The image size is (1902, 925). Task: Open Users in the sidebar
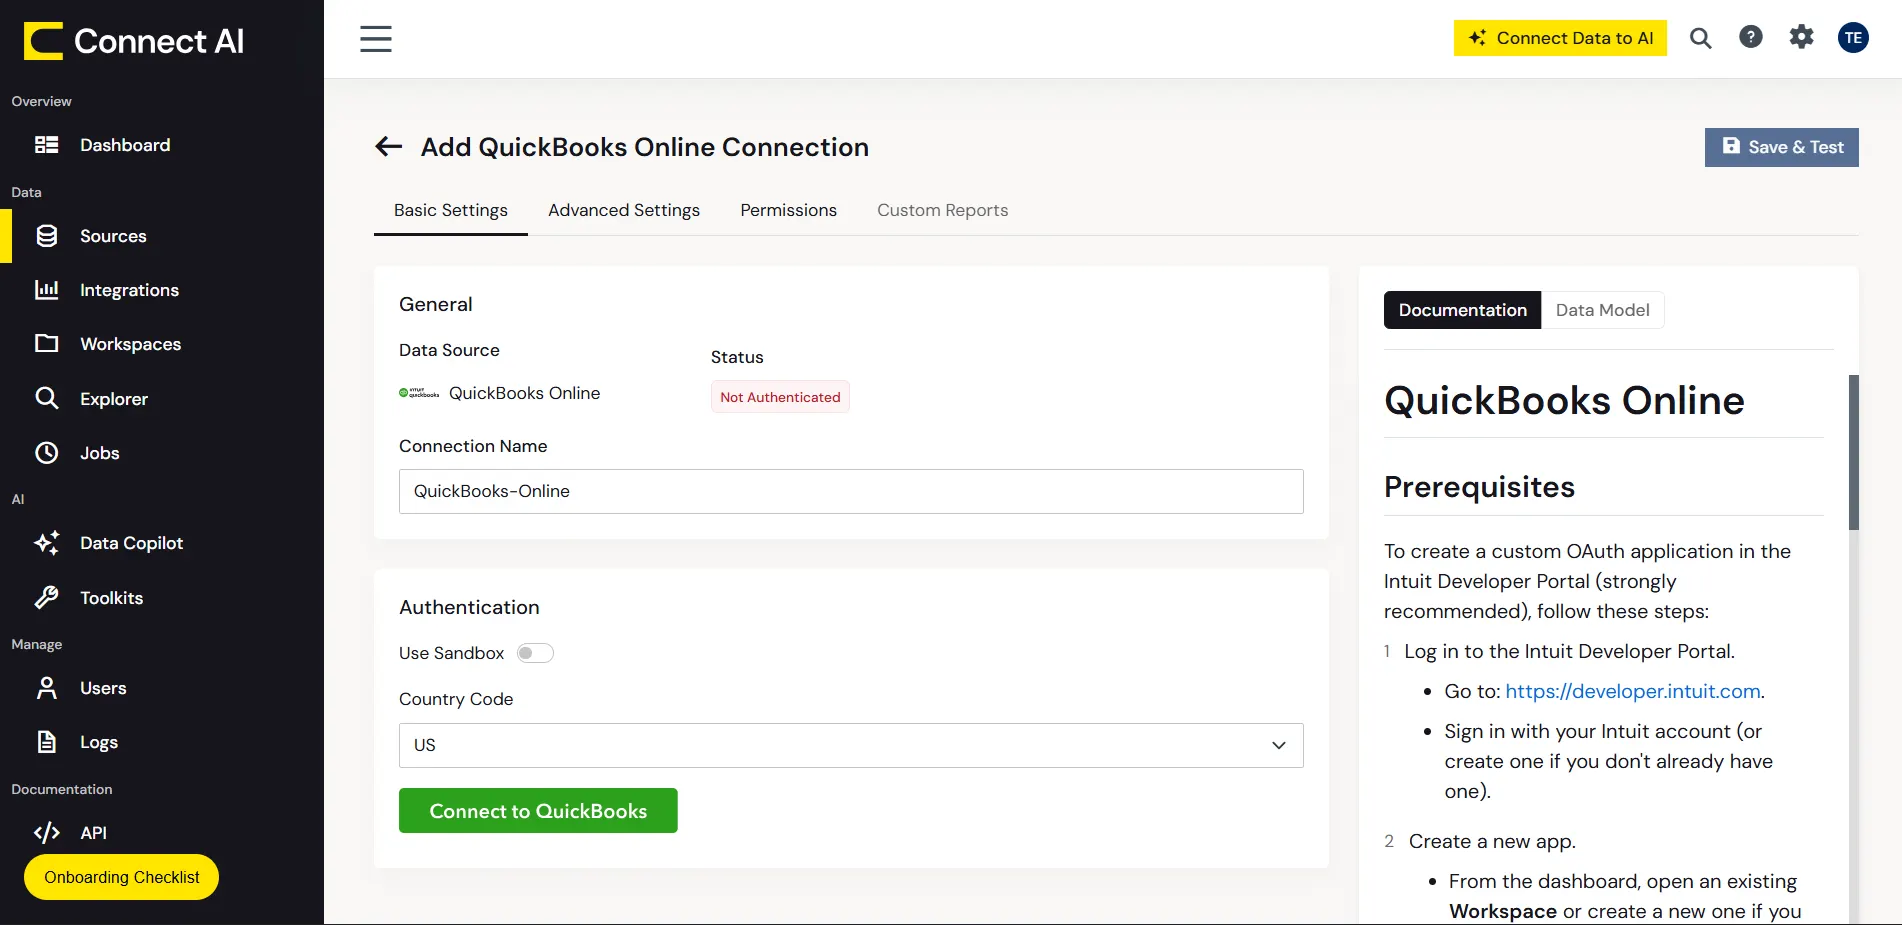(162, 688)
